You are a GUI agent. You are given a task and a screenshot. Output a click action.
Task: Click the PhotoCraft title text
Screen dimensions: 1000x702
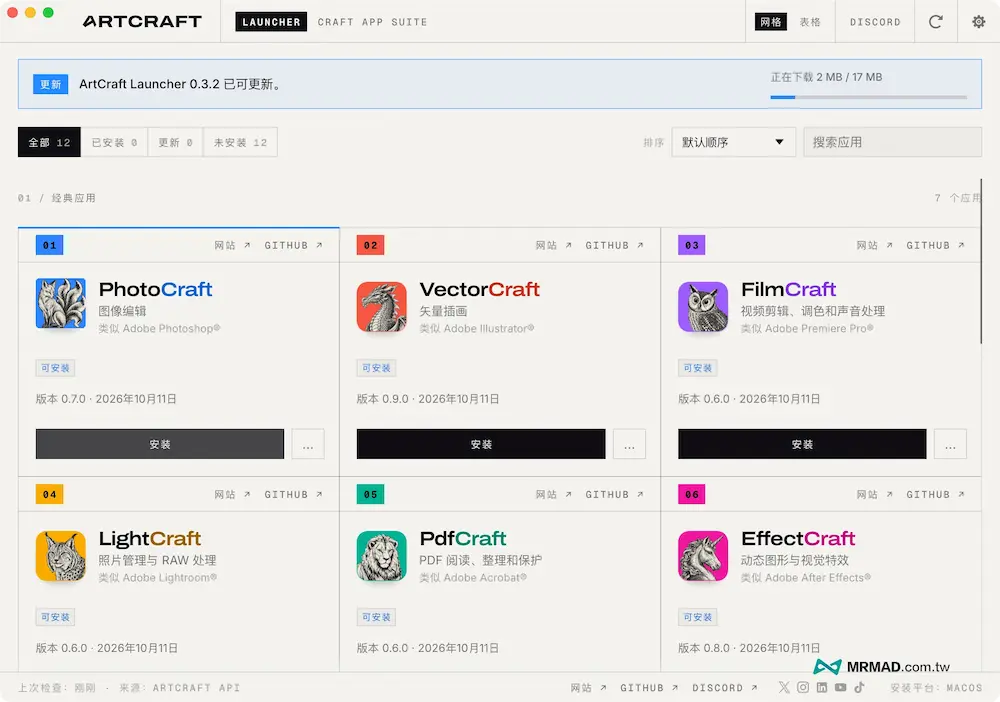click(x=155, y=289)
